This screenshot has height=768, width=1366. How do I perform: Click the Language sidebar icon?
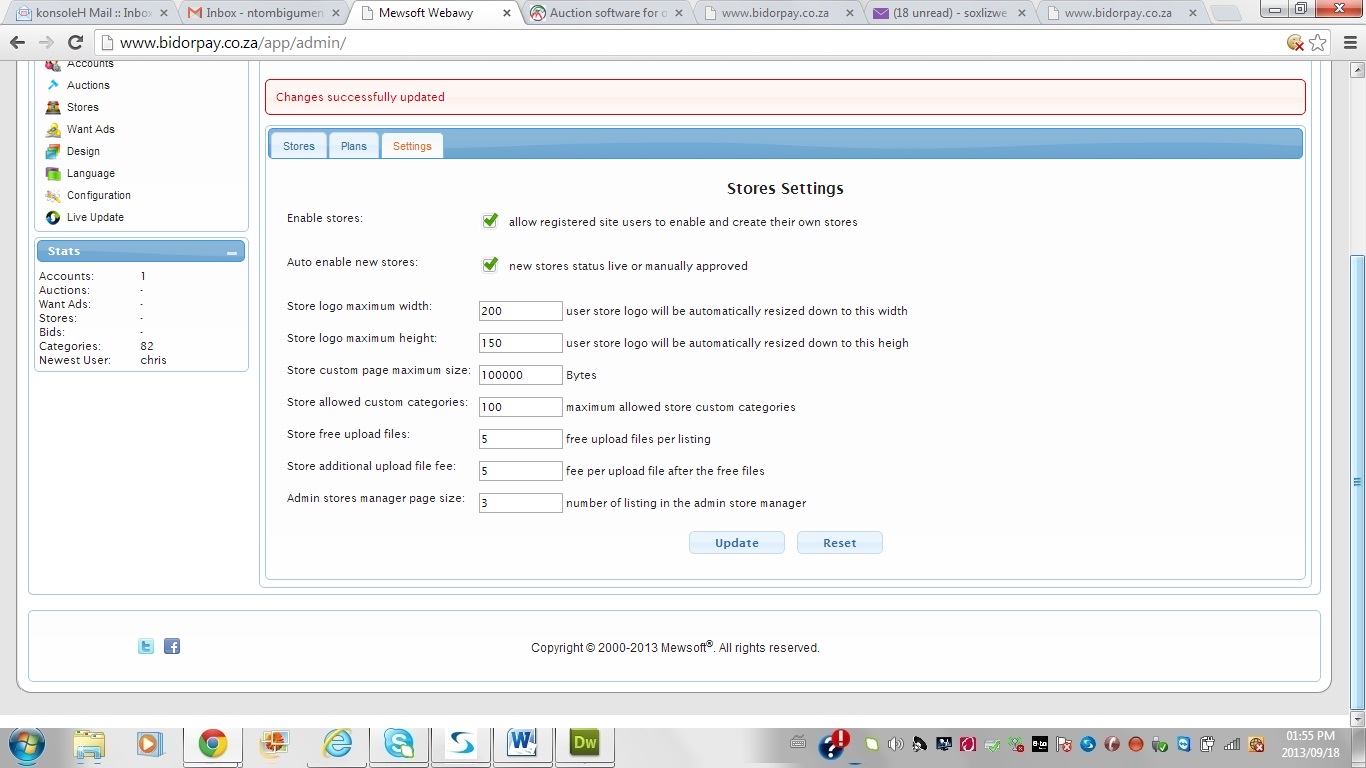click(x=53, y=173)
